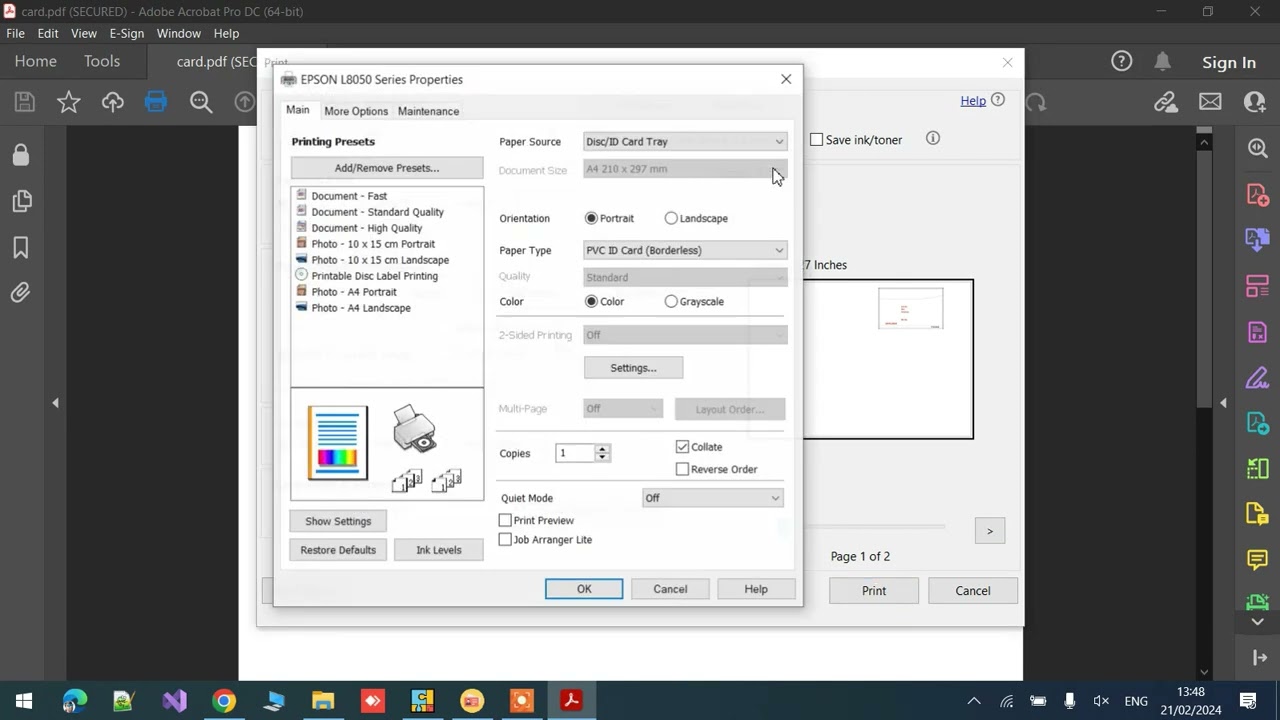
Task: Click OK in Epson properties dialog
Action: [584, 589]
